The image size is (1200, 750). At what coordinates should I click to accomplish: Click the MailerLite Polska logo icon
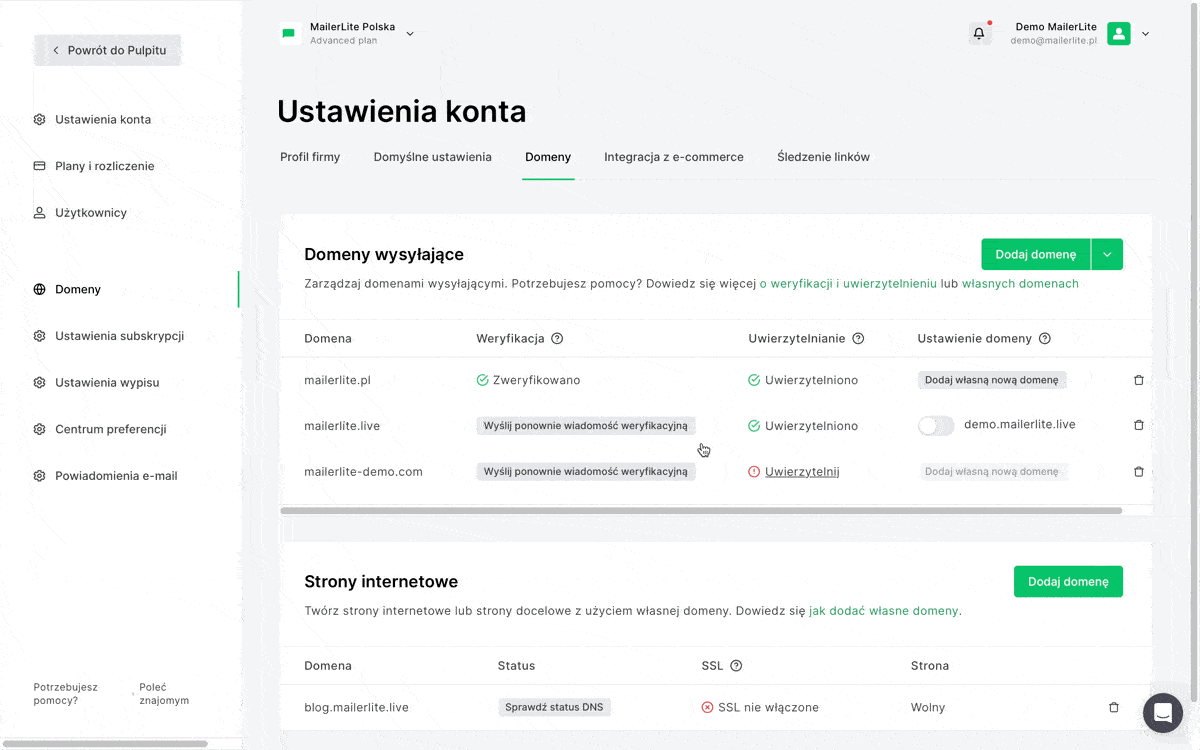click(x=289, y=34)
